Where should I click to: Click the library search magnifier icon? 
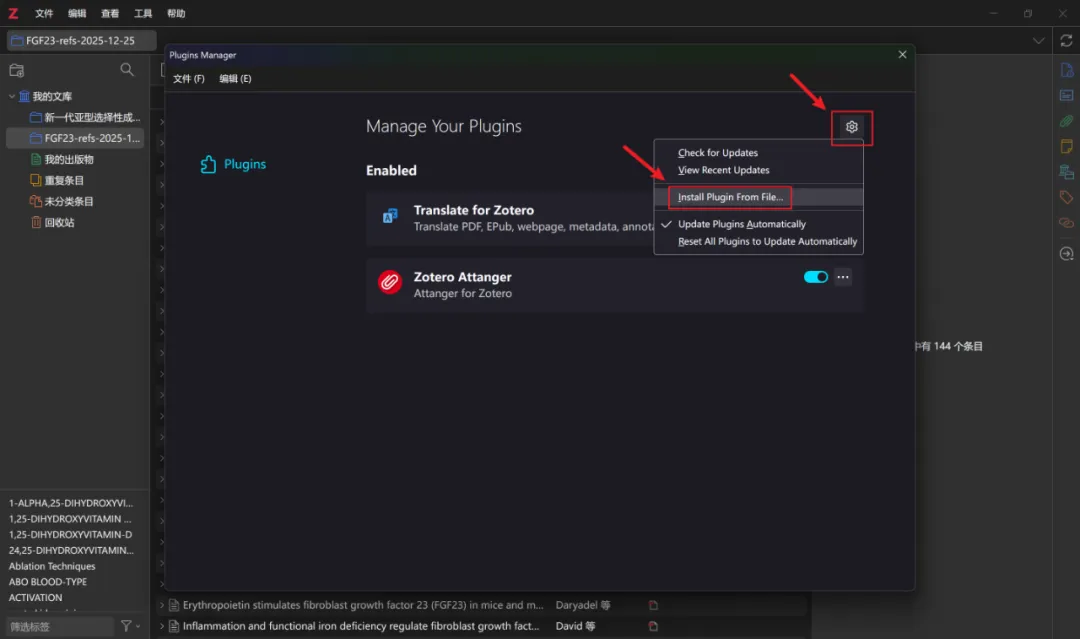[x=127, y=70]
